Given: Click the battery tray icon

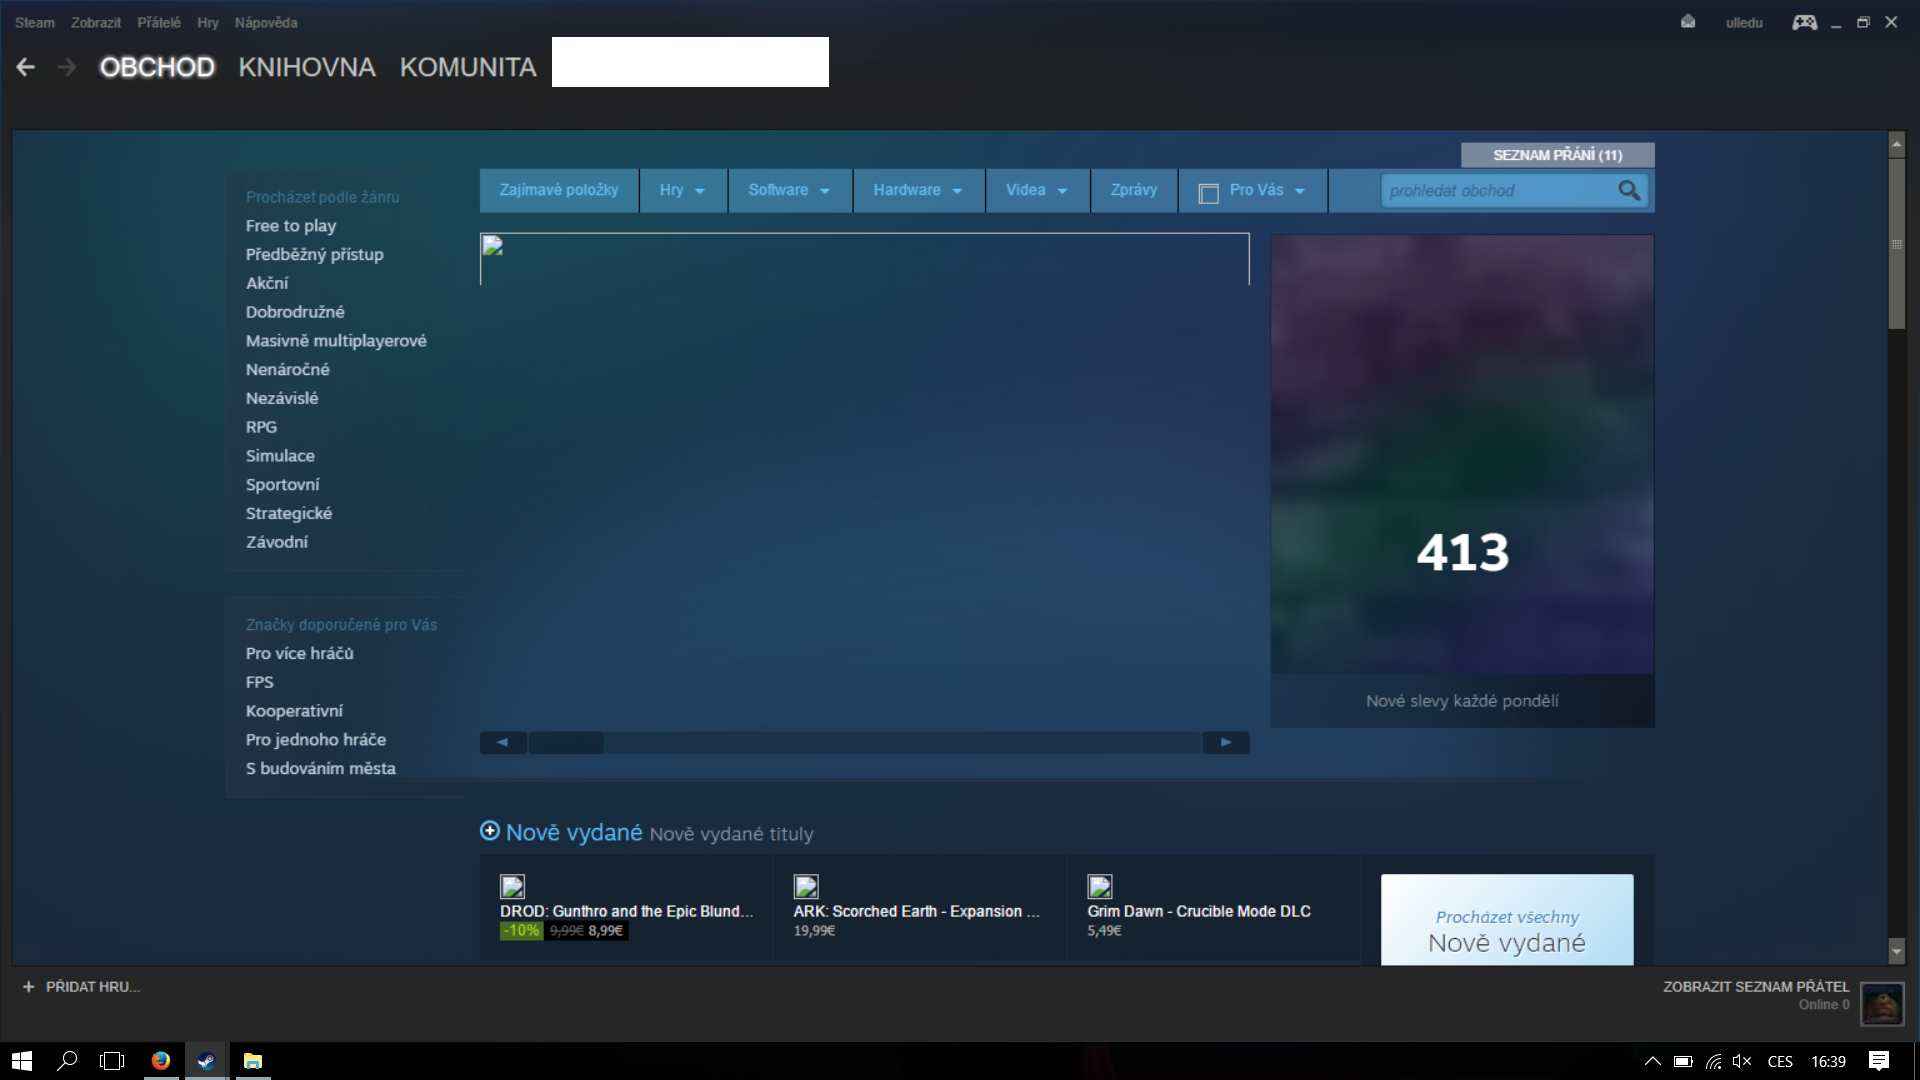Looking at the screenshot, I should (x=1683, y=1061).
